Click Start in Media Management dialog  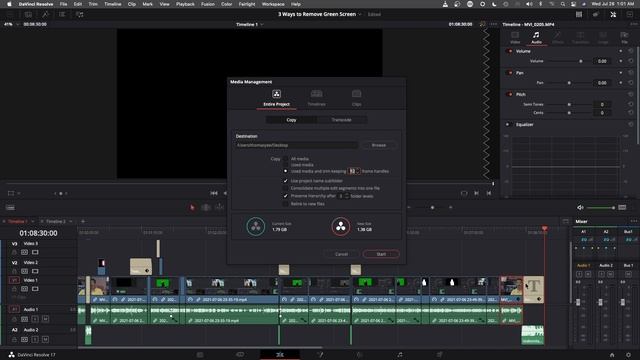(381, 254)
